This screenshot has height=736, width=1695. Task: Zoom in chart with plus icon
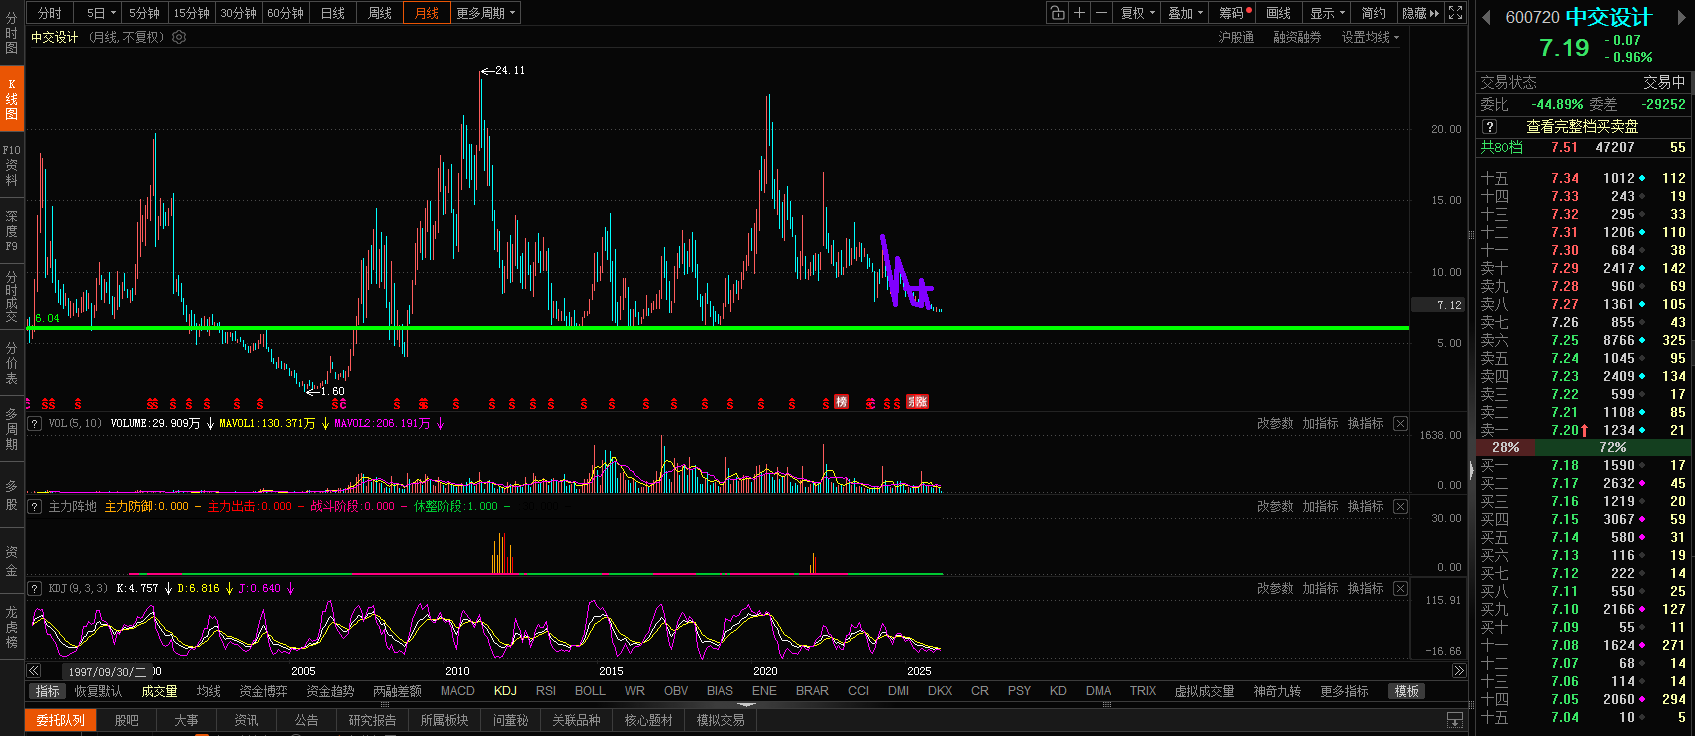click(x=1079, y=13)
